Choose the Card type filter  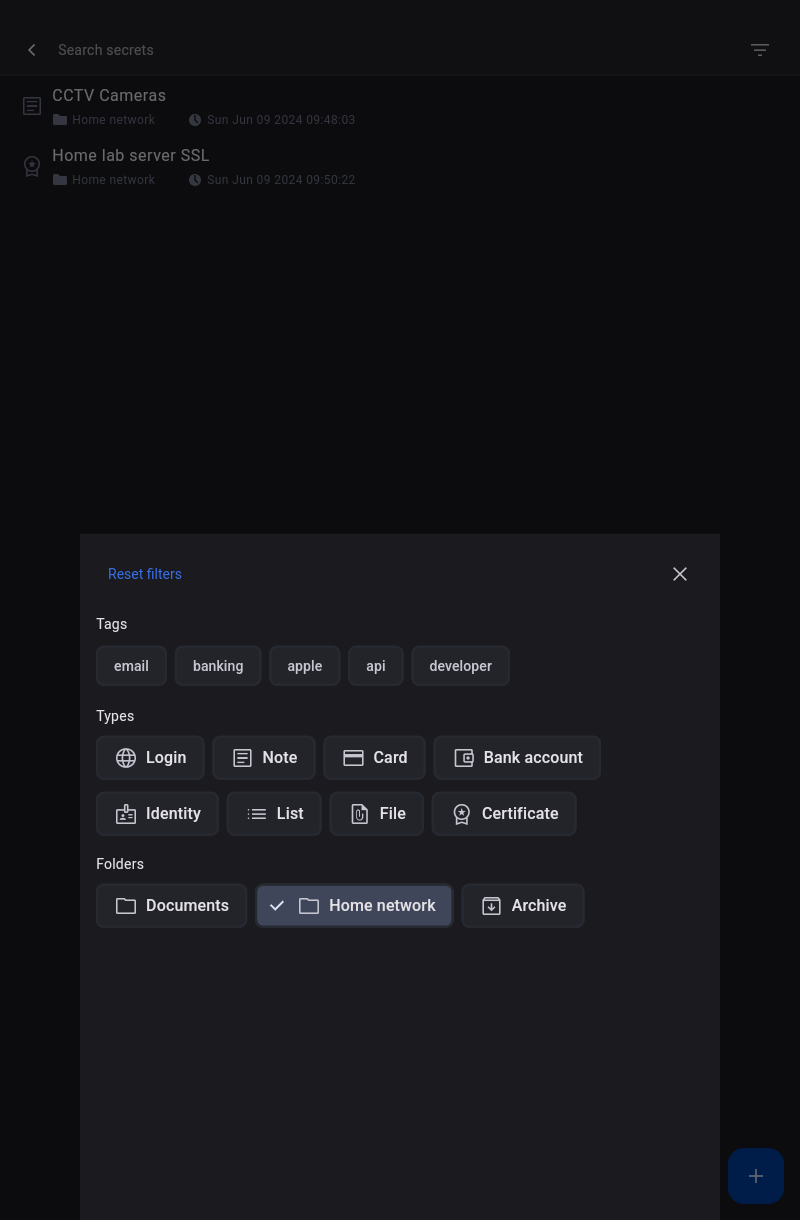pyautogui.click(x=374, y=758)
